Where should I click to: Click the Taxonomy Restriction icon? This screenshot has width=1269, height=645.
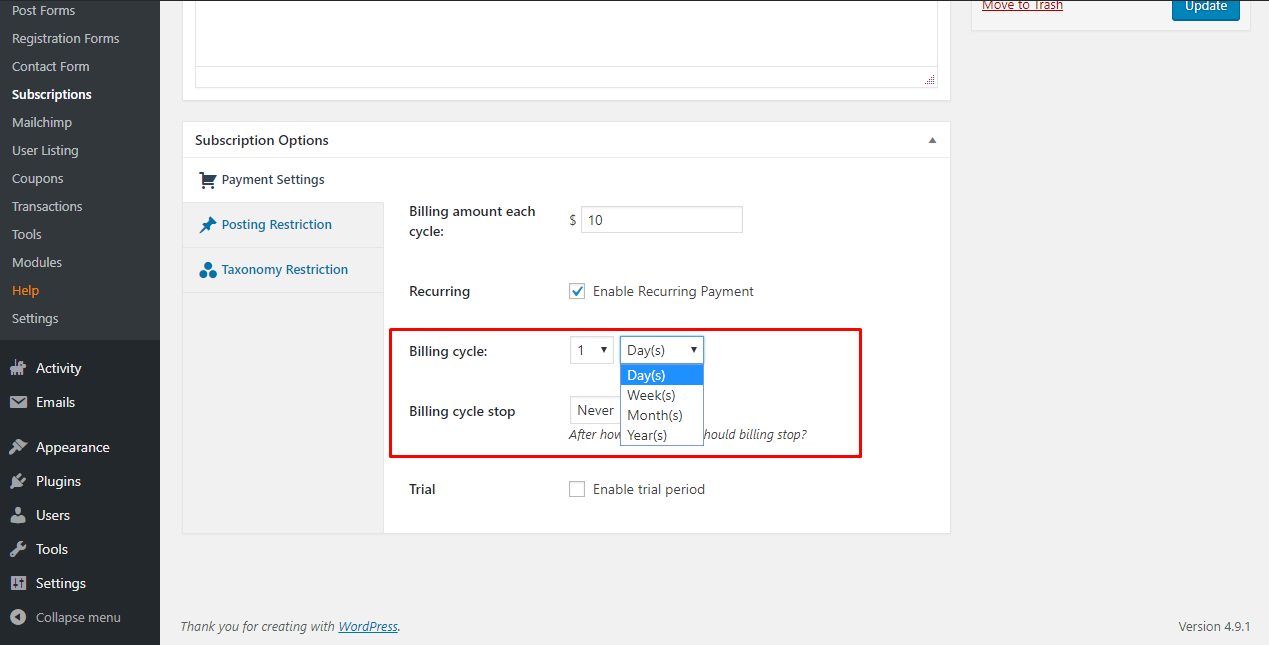[208, 270]
